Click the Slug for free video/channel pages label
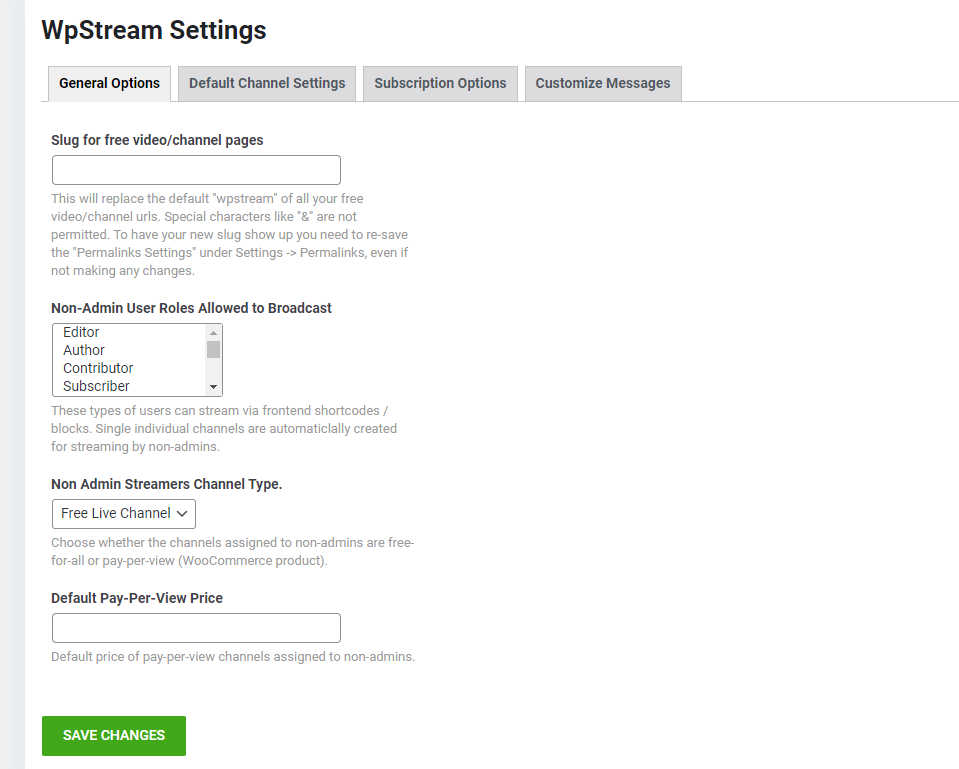Image resolution: width=959 pixels, height=769 pixels. point(157,140)
